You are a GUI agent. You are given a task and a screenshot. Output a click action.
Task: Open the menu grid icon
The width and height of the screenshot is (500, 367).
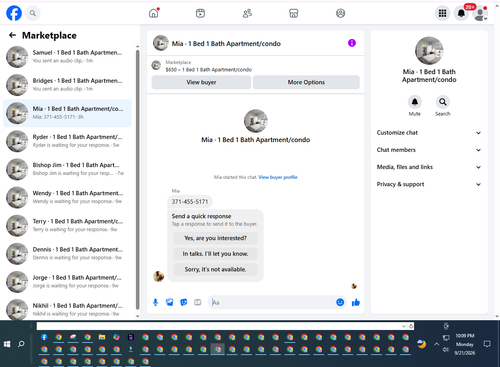pos(442,13)
